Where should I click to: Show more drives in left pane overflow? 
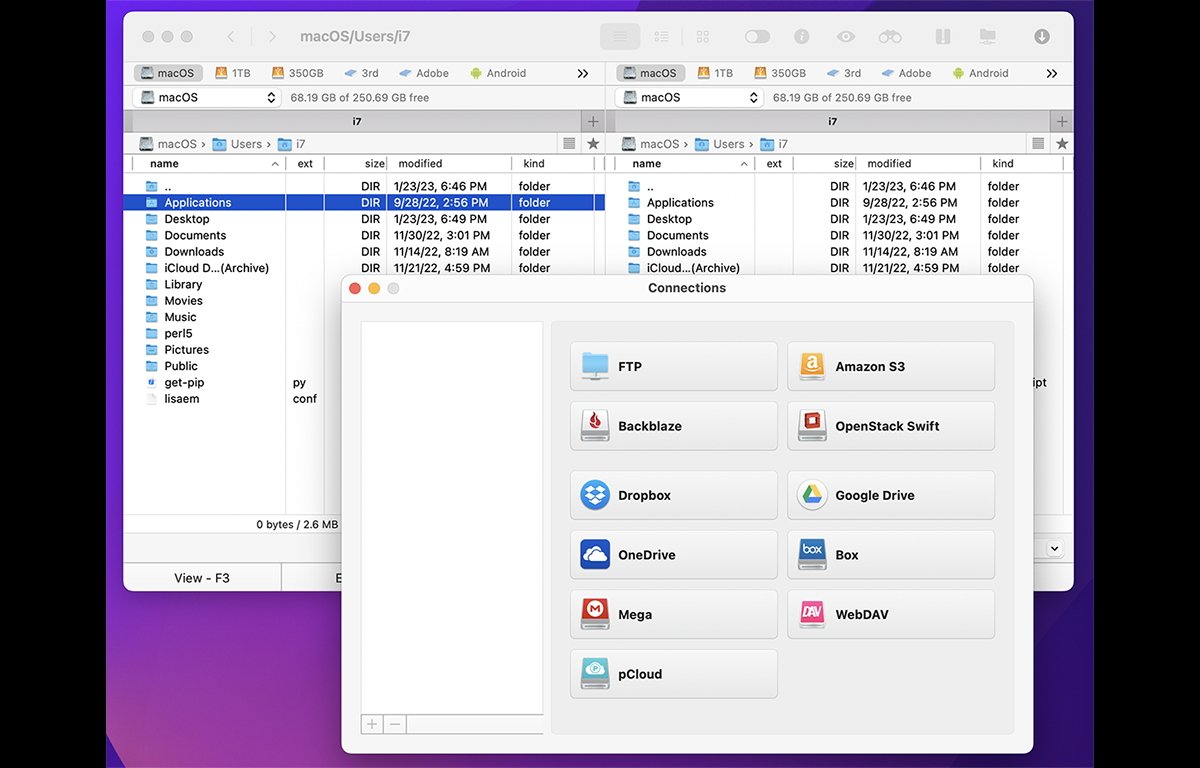pyautogui.click(x=583, y=73)
